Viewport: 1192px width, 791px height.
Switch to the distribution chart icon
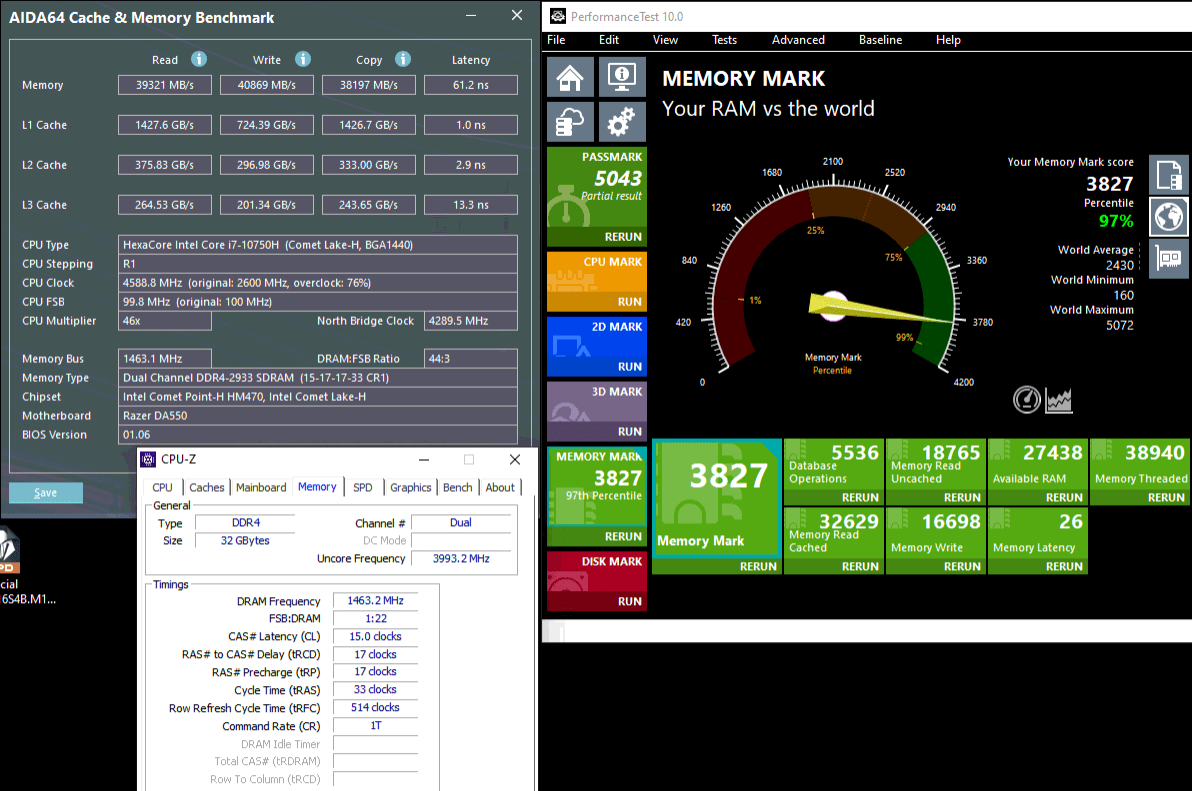click(1059, 400)
